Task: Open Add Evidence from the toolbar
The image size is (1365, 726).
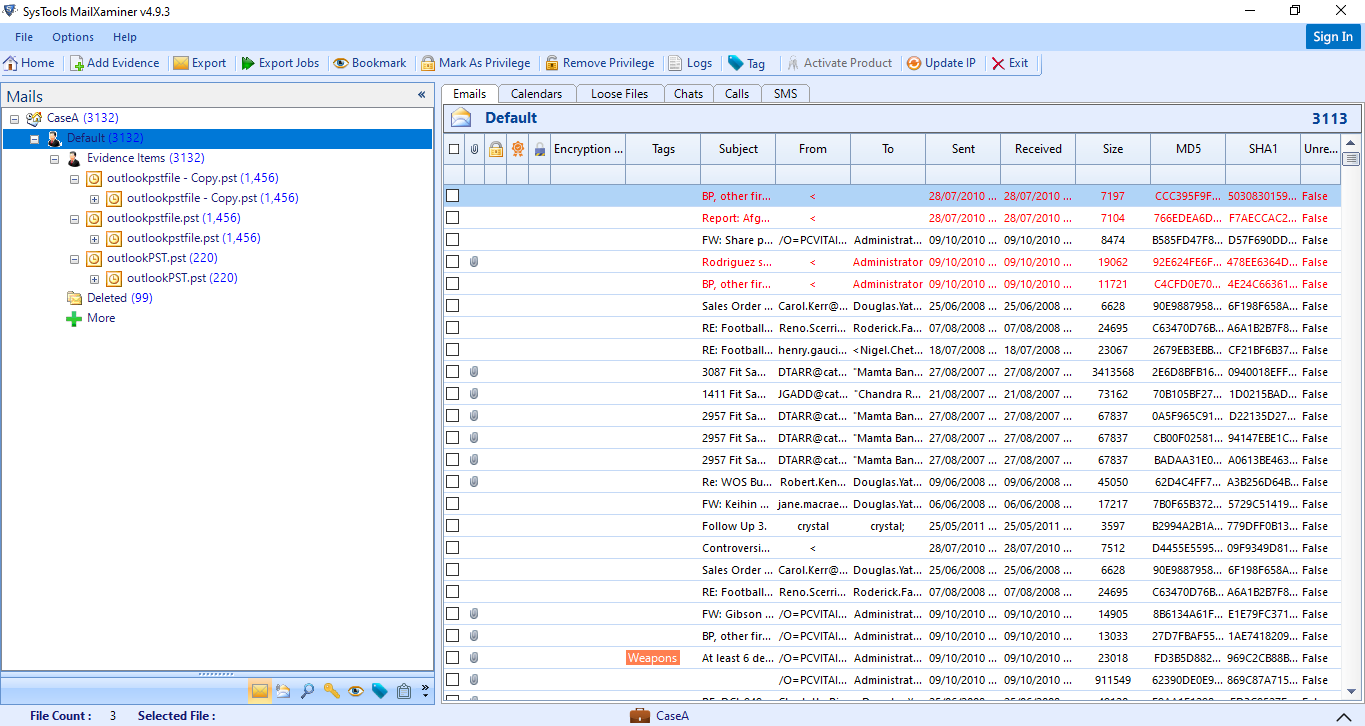Action: tap(115, 63)
